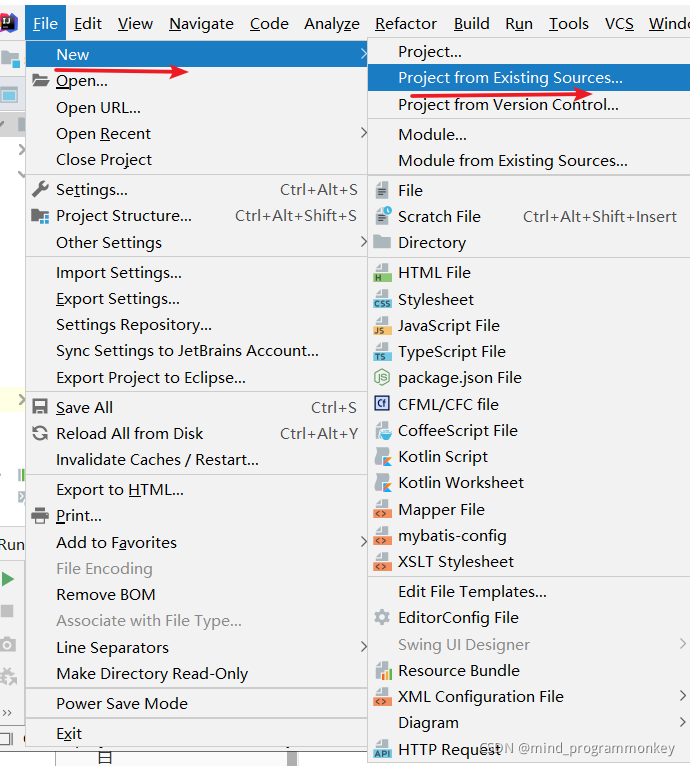Open the Build menu
Viewport: 690px width, 766px height.
coord(472,23)
